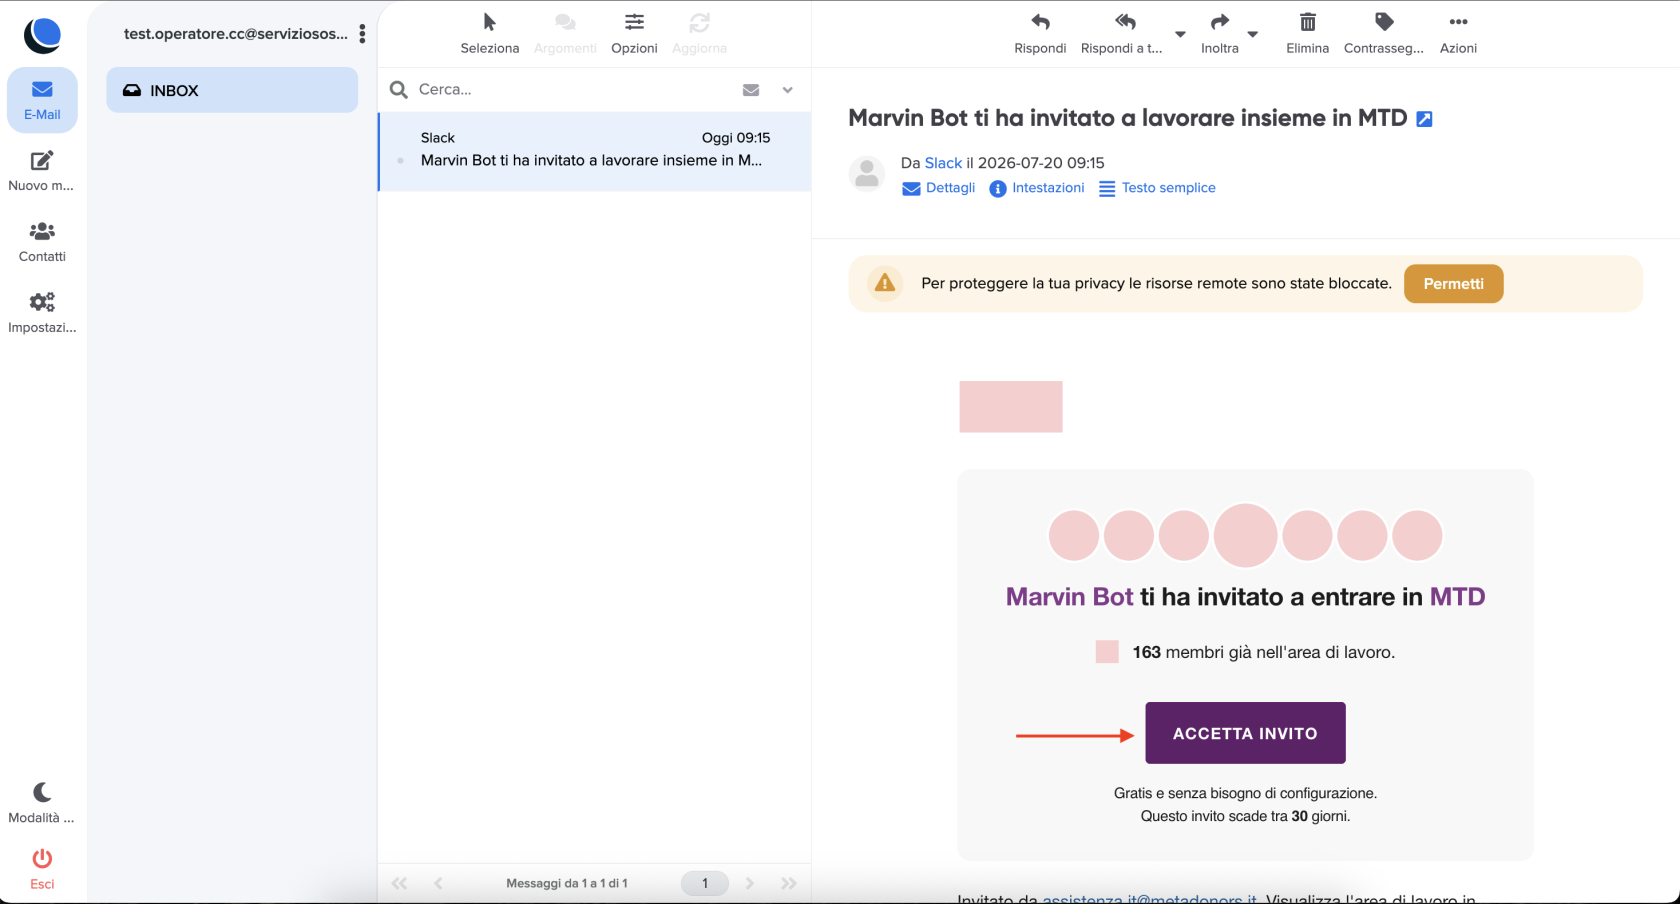Go to first page of messages
Viewport: 1680px width, 904px height.
399,883
